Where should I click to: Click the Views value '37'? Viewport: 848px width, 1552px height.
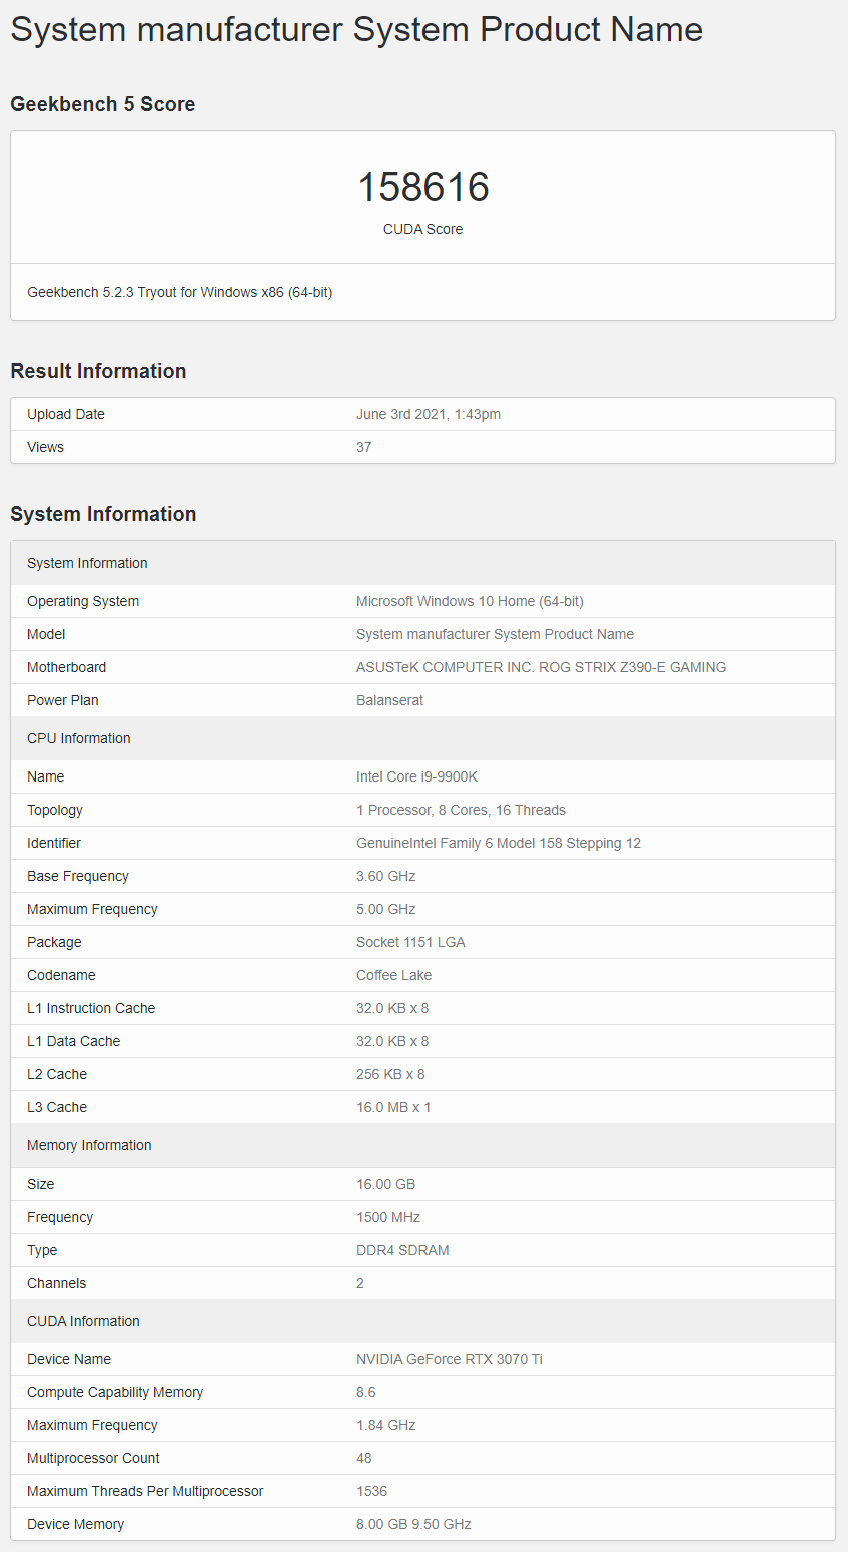[x=364, y=447]
